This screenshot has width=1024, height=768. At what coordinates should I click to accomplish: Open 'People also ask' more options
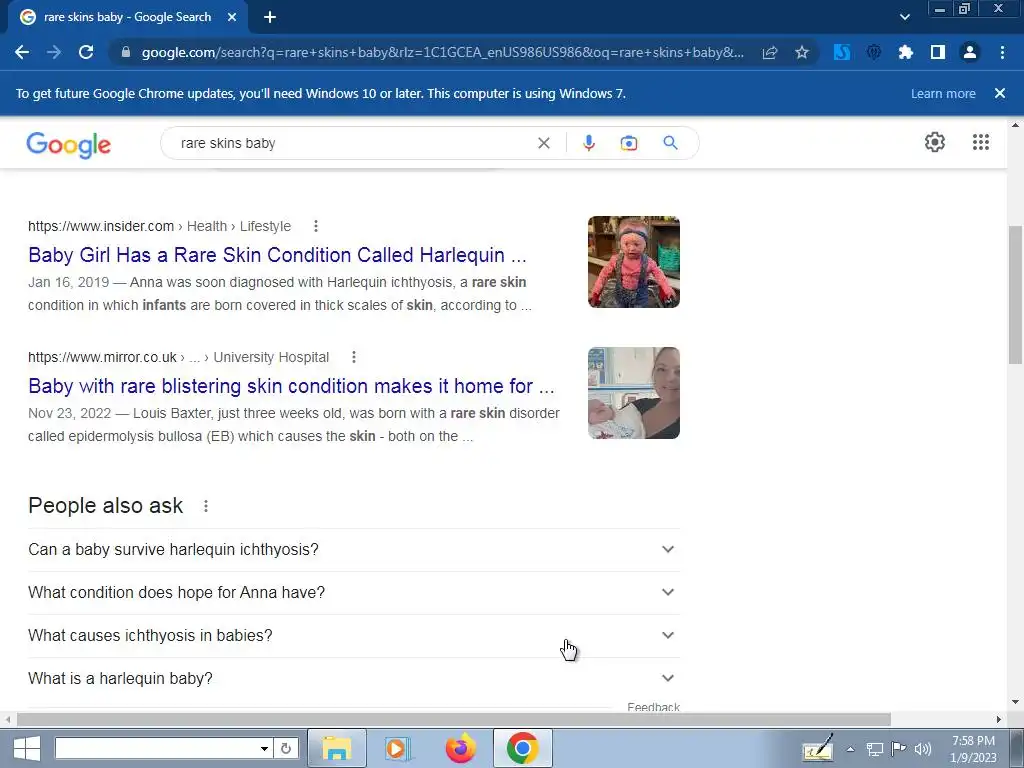(206, 506)
